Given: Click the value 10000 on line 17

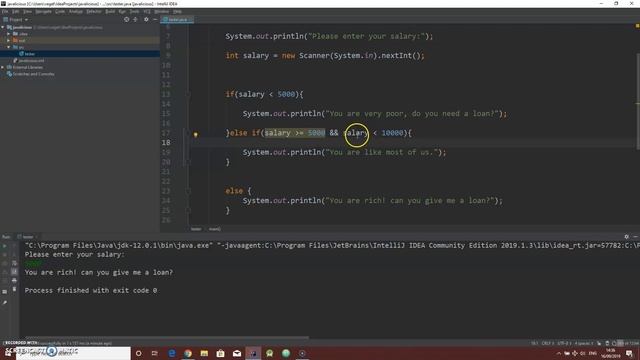Looking at the screenshot, I should tap(392, 133).
